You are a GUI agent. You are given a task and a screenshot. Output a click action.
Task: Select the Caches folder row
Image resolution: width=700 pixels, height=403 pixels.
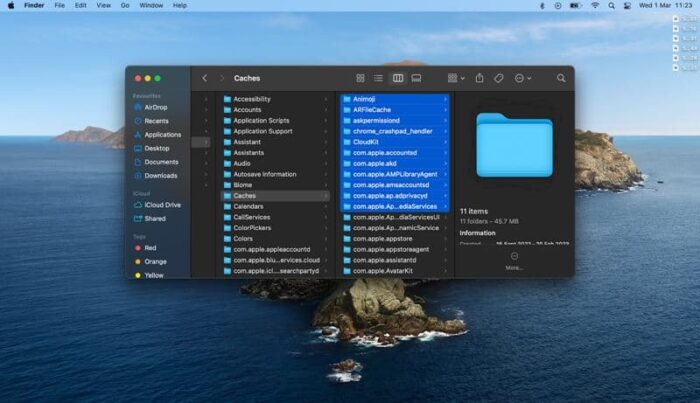(276, 195)
